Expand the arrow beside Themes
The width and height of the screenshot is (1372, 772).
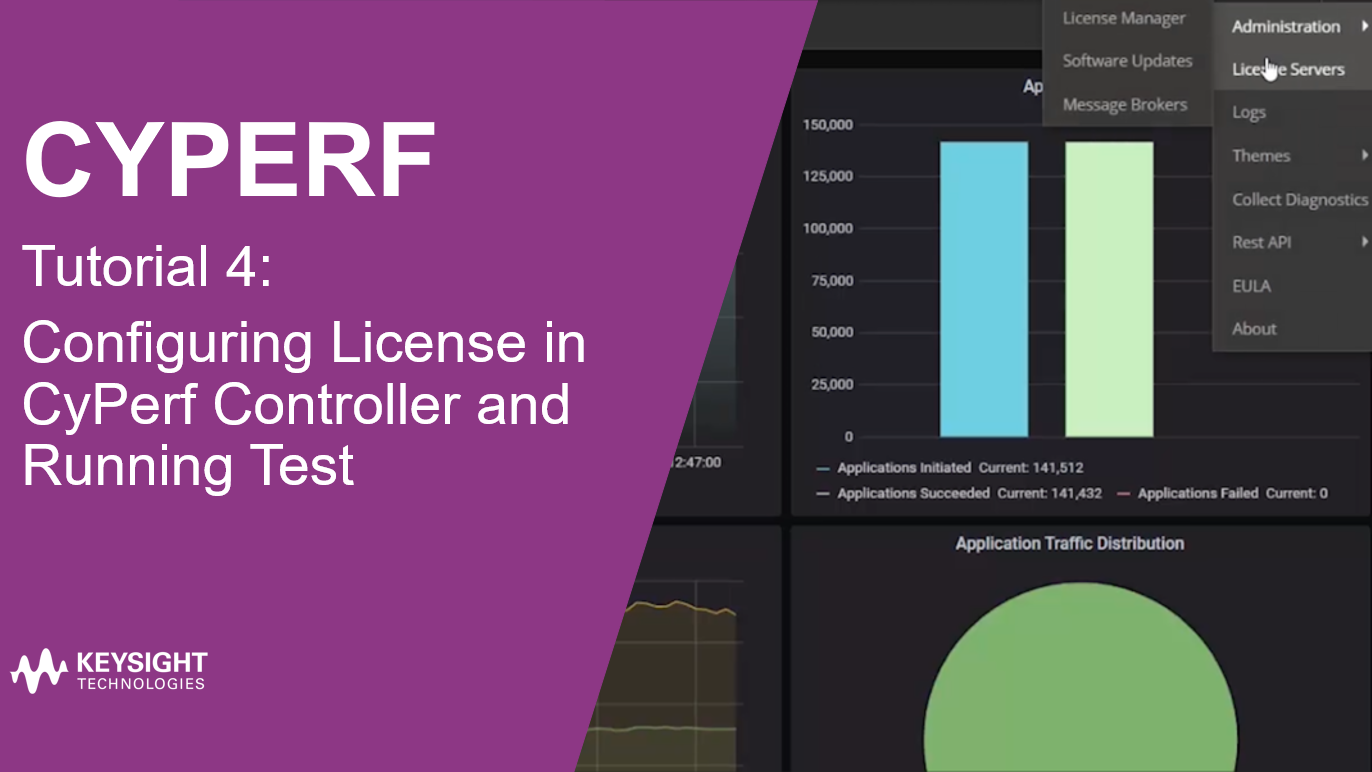[x=1365, y=156]
